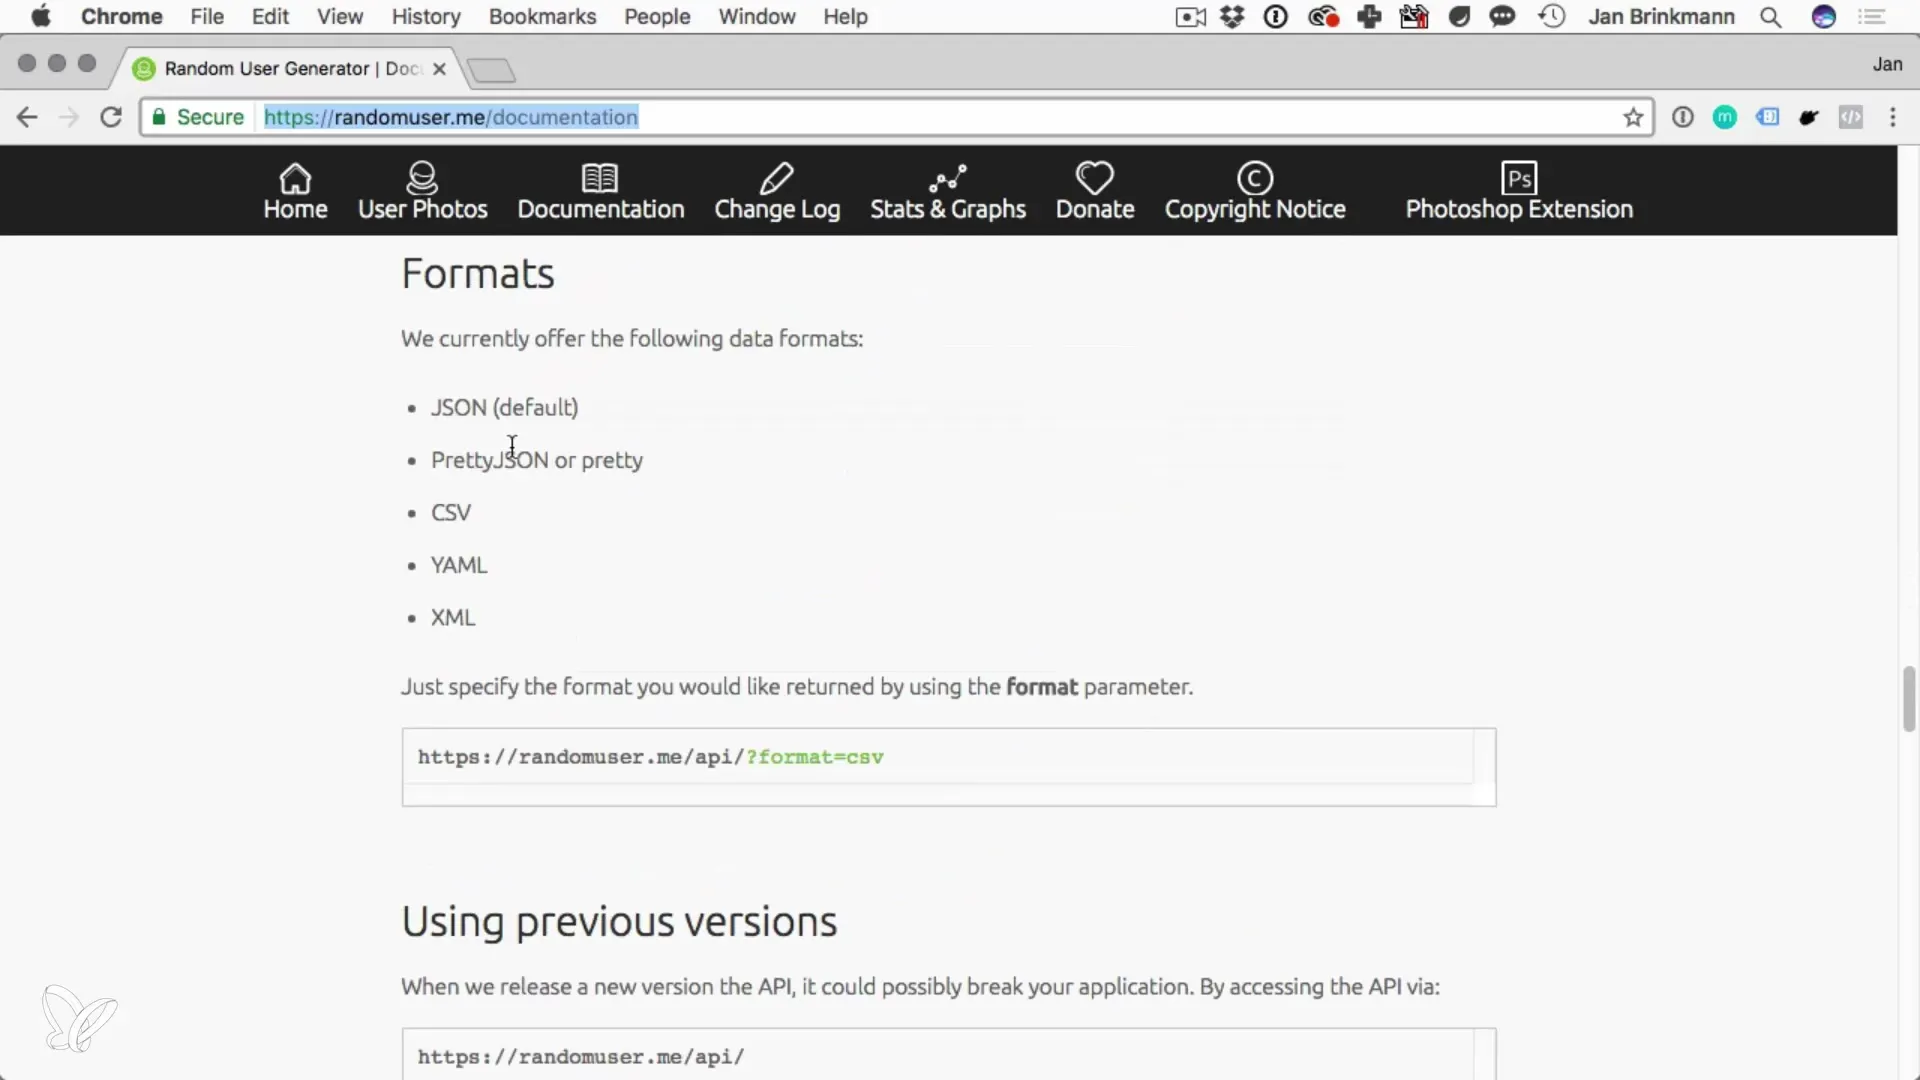Open the File menu
Screen dimensions: 1920x1080
pos(207,17)
